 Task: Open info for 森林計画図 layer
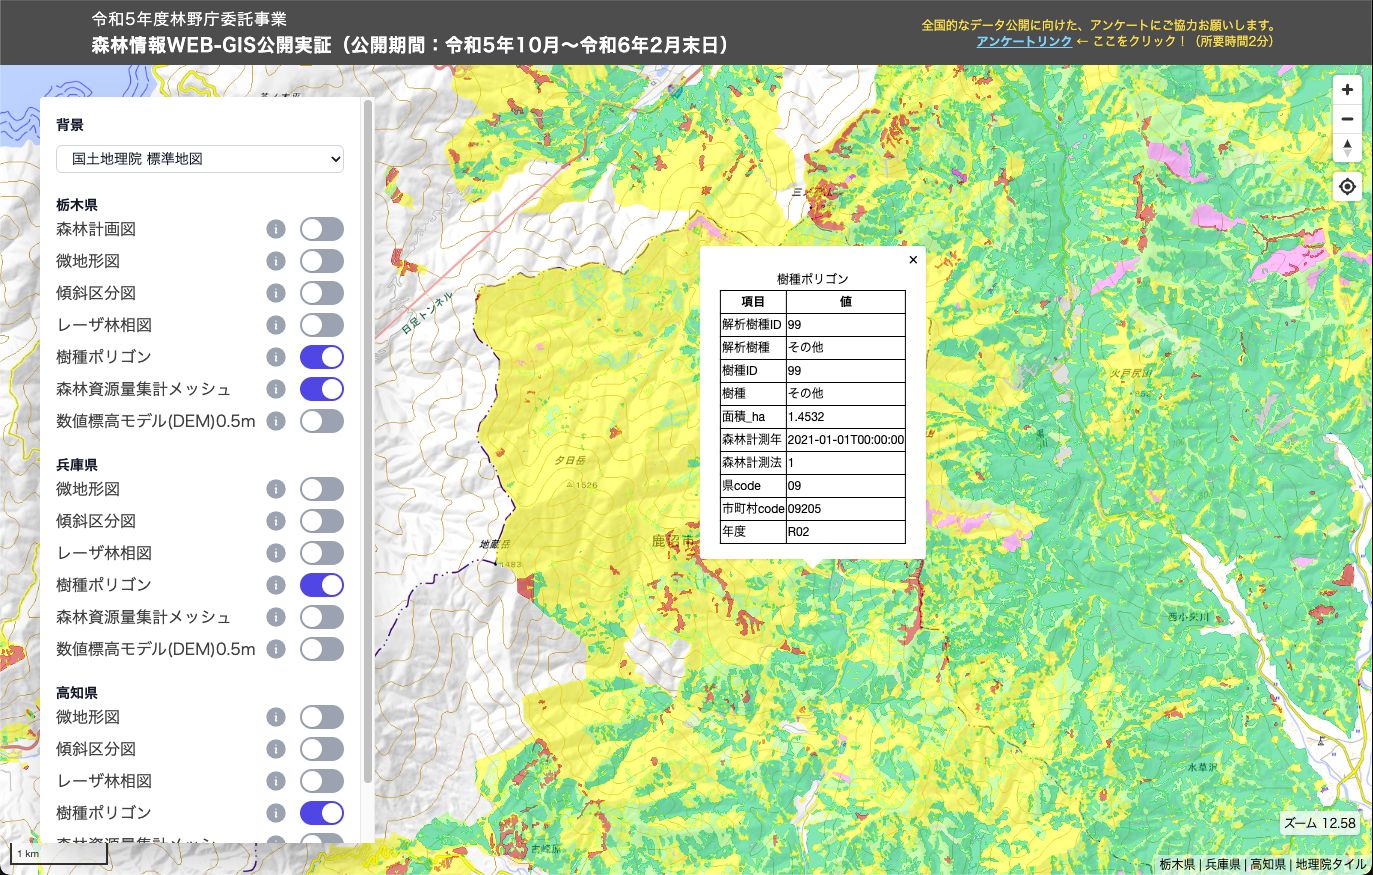(x=276, y=229)
